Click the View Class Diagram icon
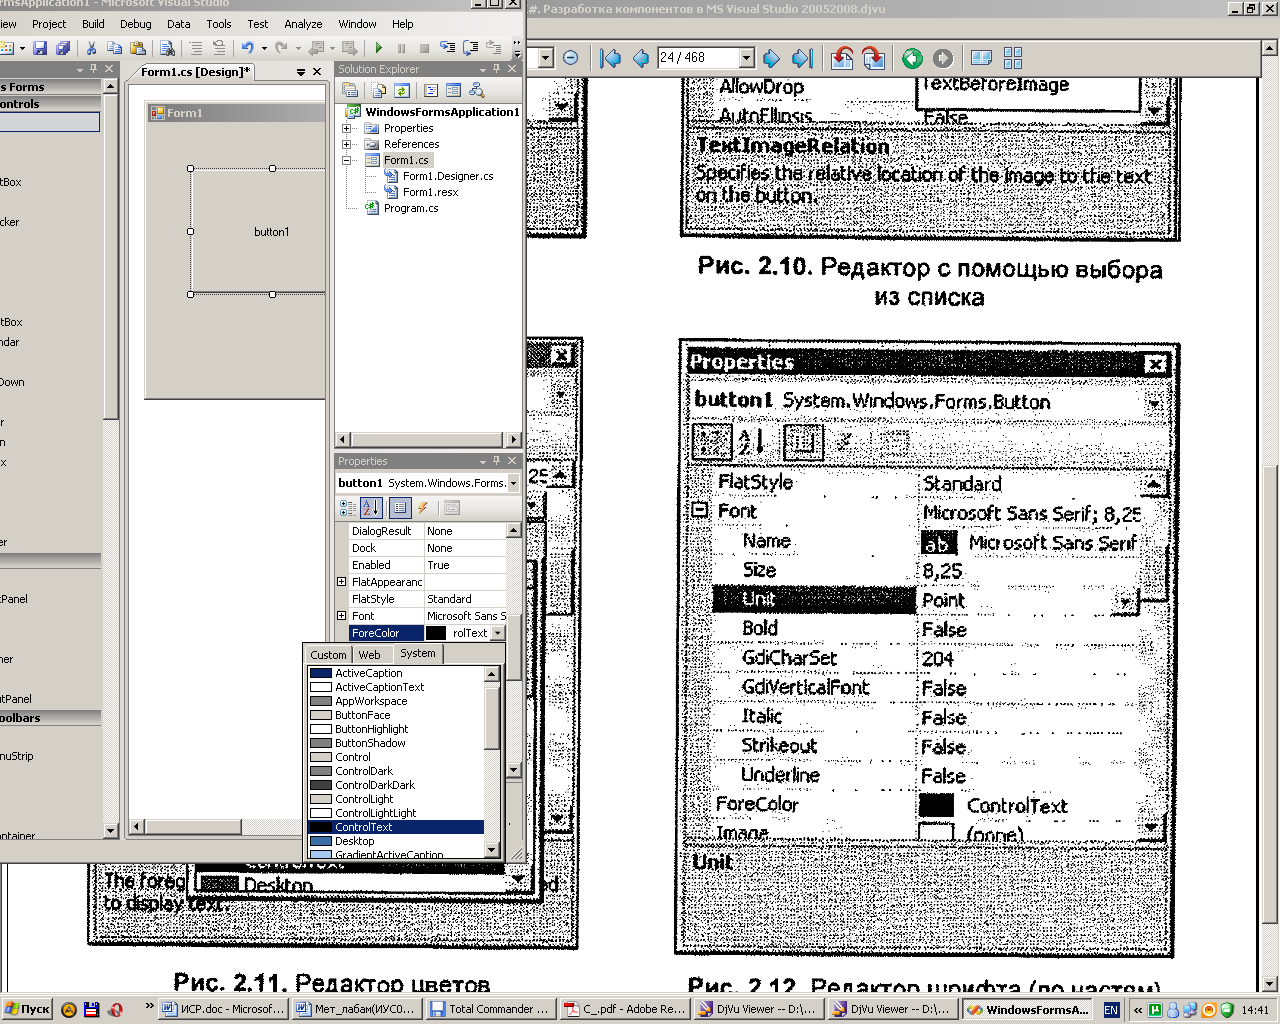Screen dimensions: 1280x1024 point(477,90)
